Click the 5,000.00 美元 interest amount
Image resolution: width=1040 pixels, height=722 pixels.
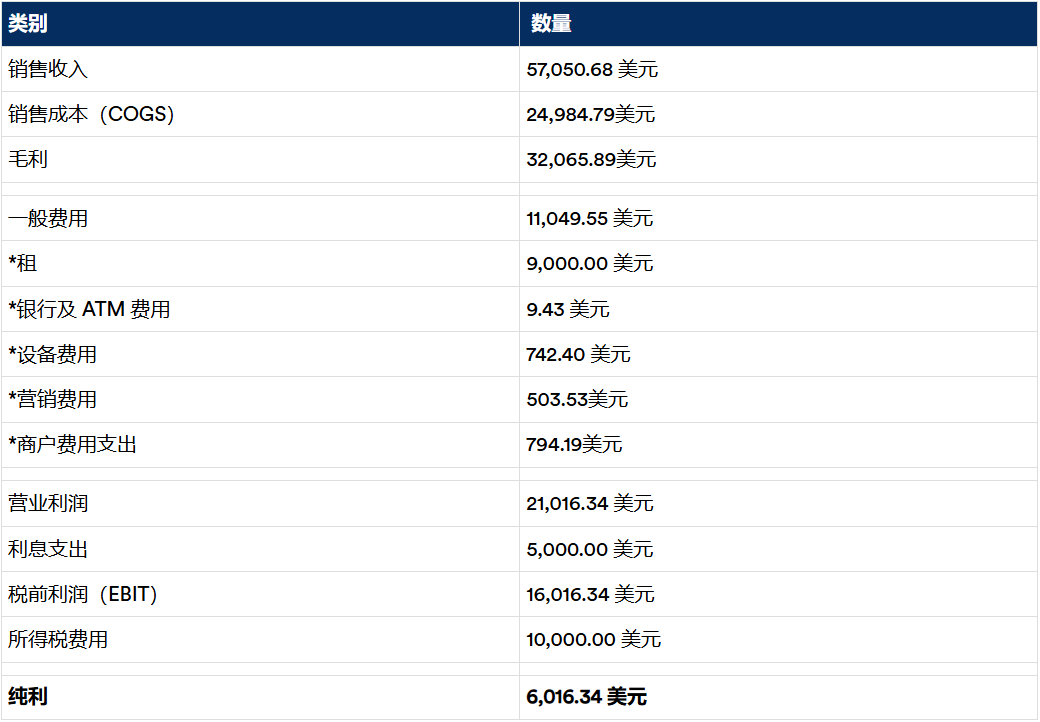(x=589, y=550)
